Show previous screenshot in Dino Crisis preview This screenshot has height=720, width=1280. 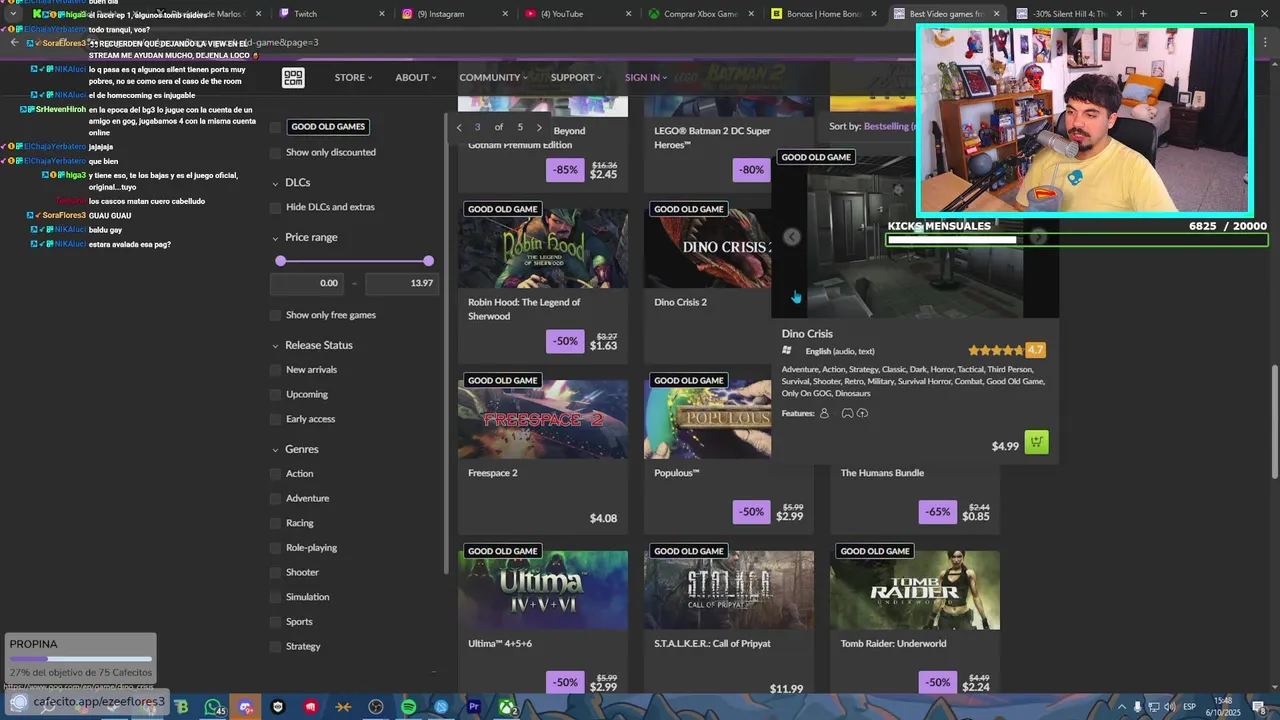pos(791,237)
